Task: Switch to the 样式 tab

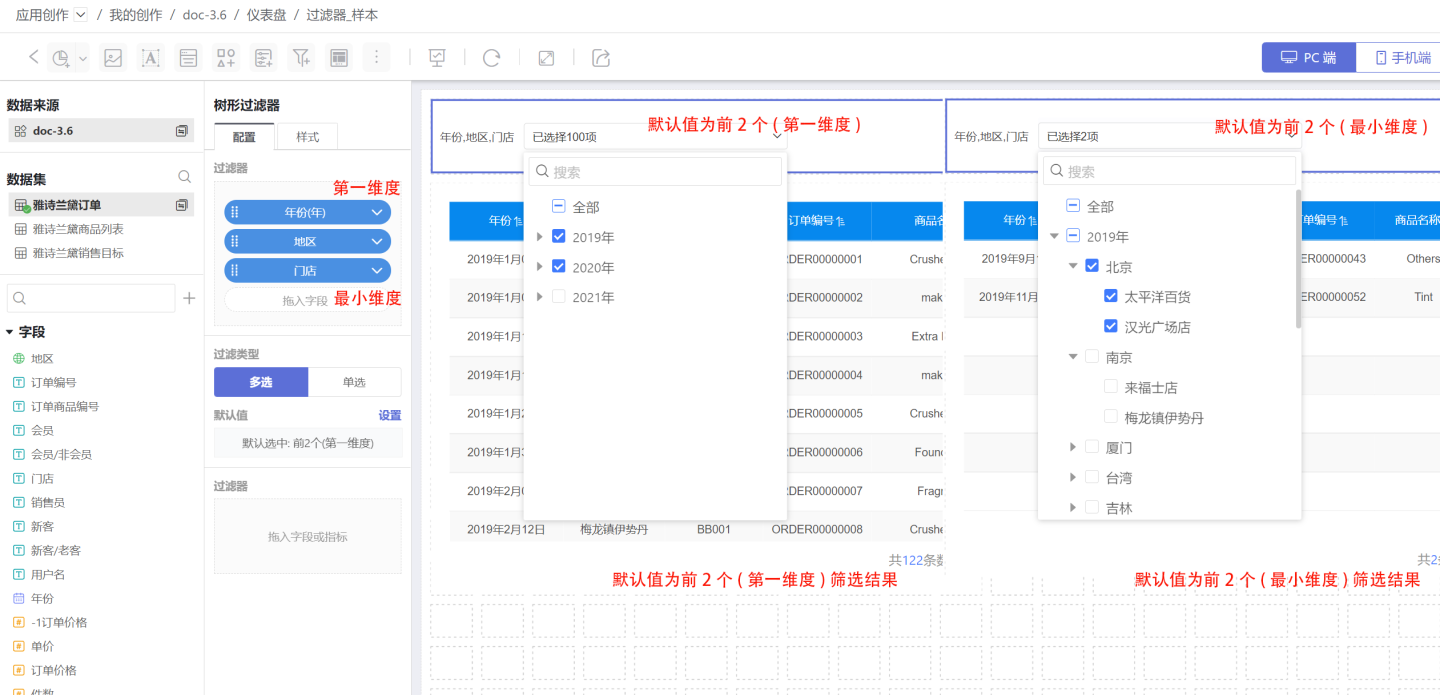Action: (x=307, y=137)
